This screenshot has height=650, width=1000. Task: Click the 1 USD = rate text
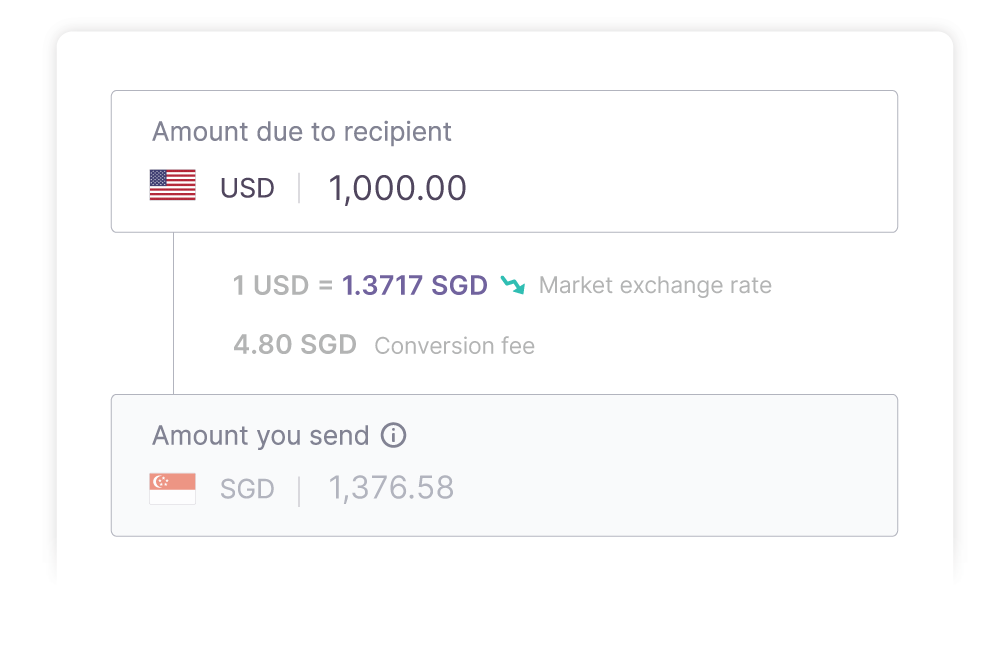283,285
